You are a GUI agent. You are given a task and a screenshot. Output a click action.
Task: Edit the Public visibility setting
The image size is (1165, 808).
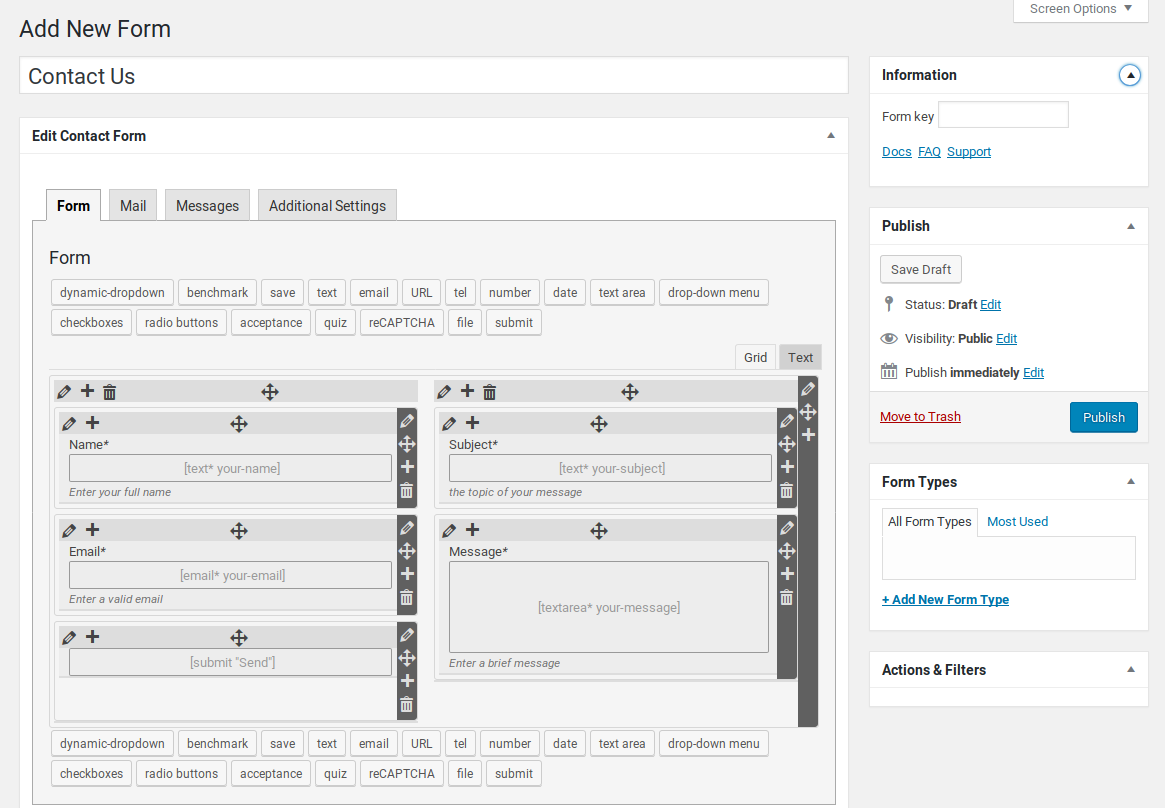[x=1006, y=339]
